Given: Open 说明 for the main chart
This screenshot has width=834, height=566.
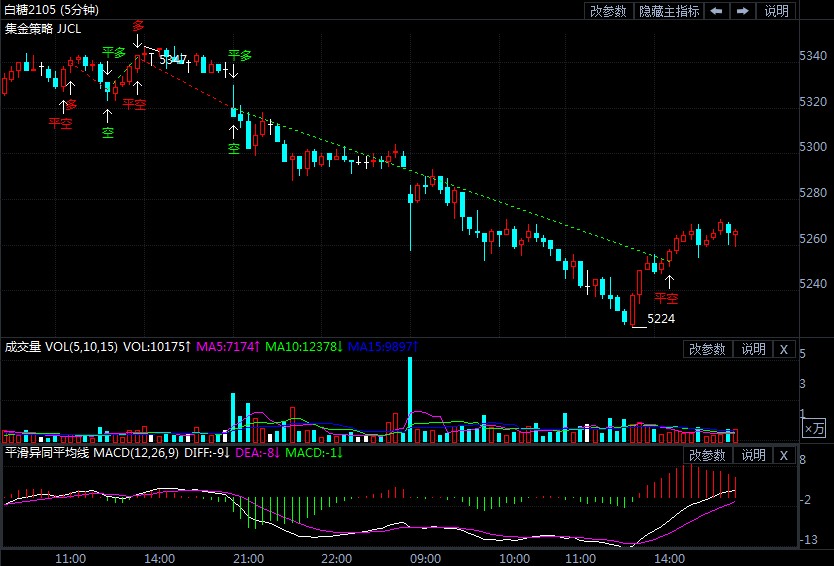Looking at the screenshot, I should tap(776, 11).
